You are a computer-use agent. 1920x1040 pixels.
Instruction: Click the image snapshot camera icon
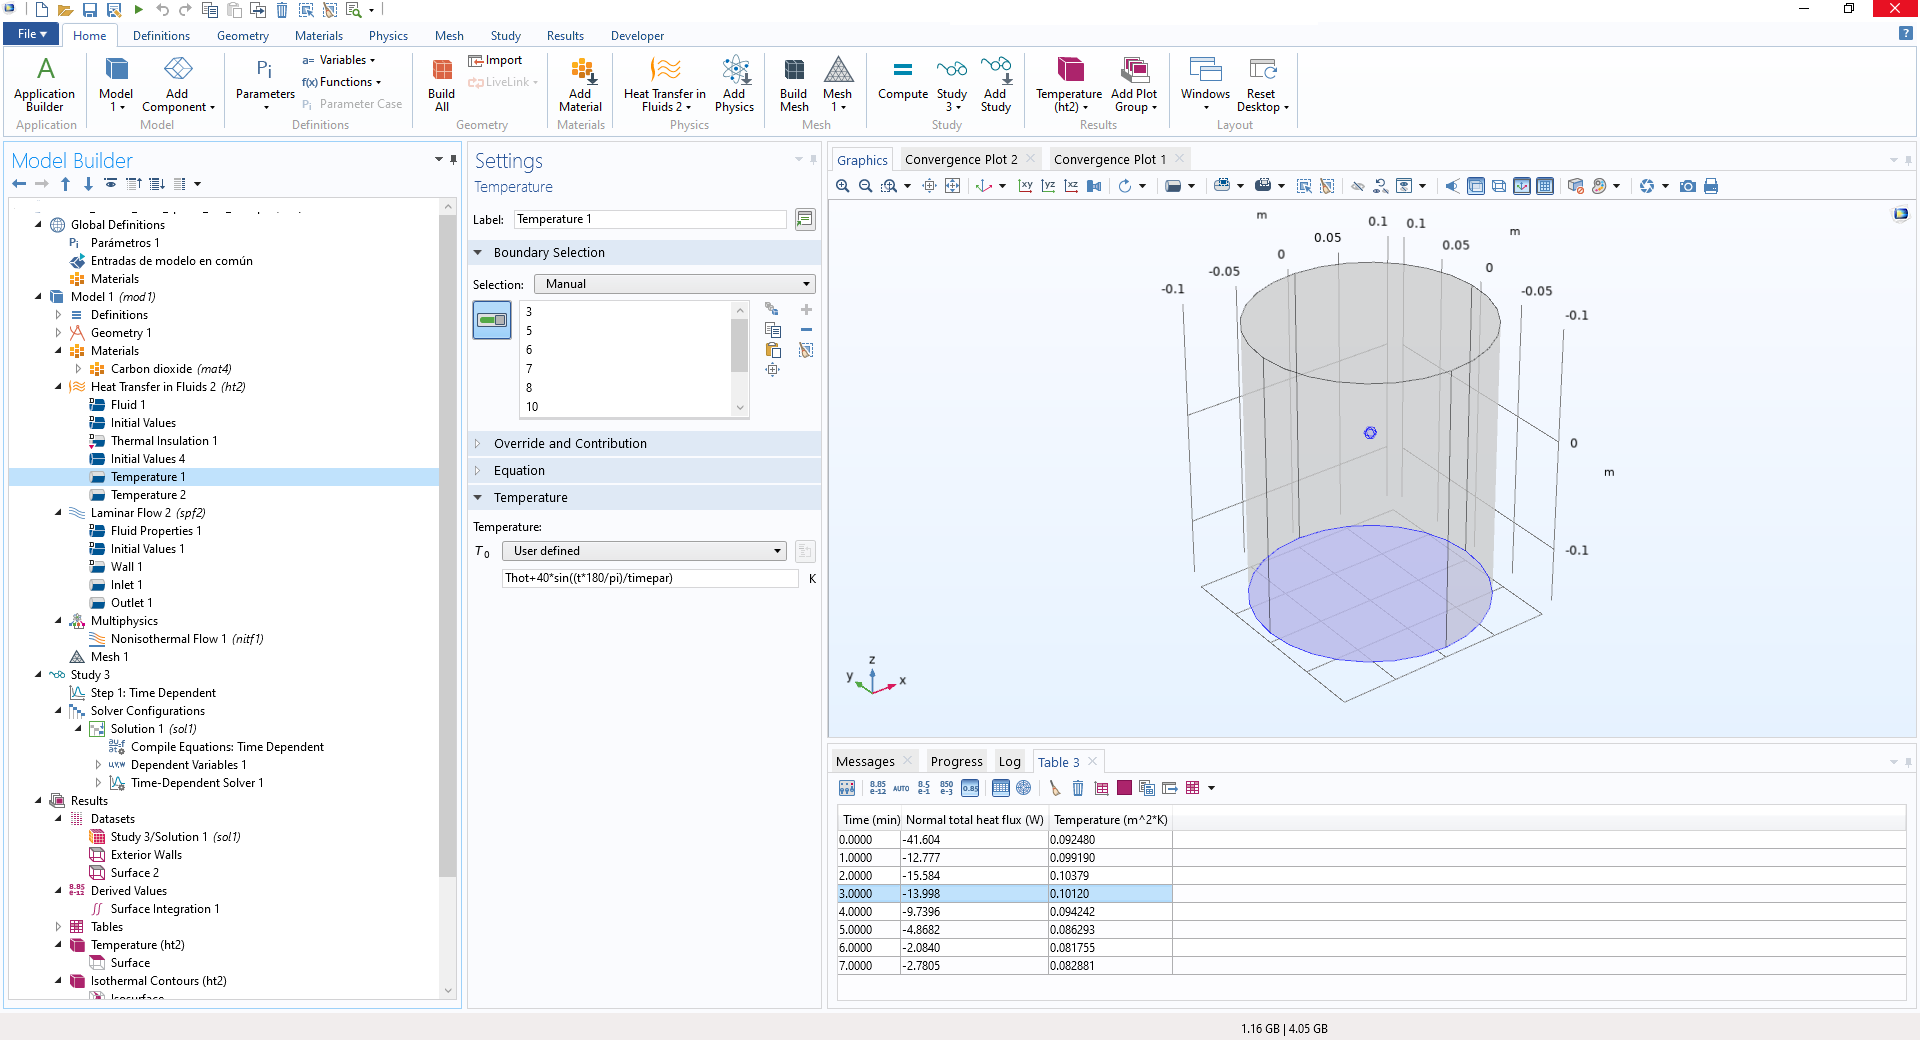click(x=1688, y=186)
